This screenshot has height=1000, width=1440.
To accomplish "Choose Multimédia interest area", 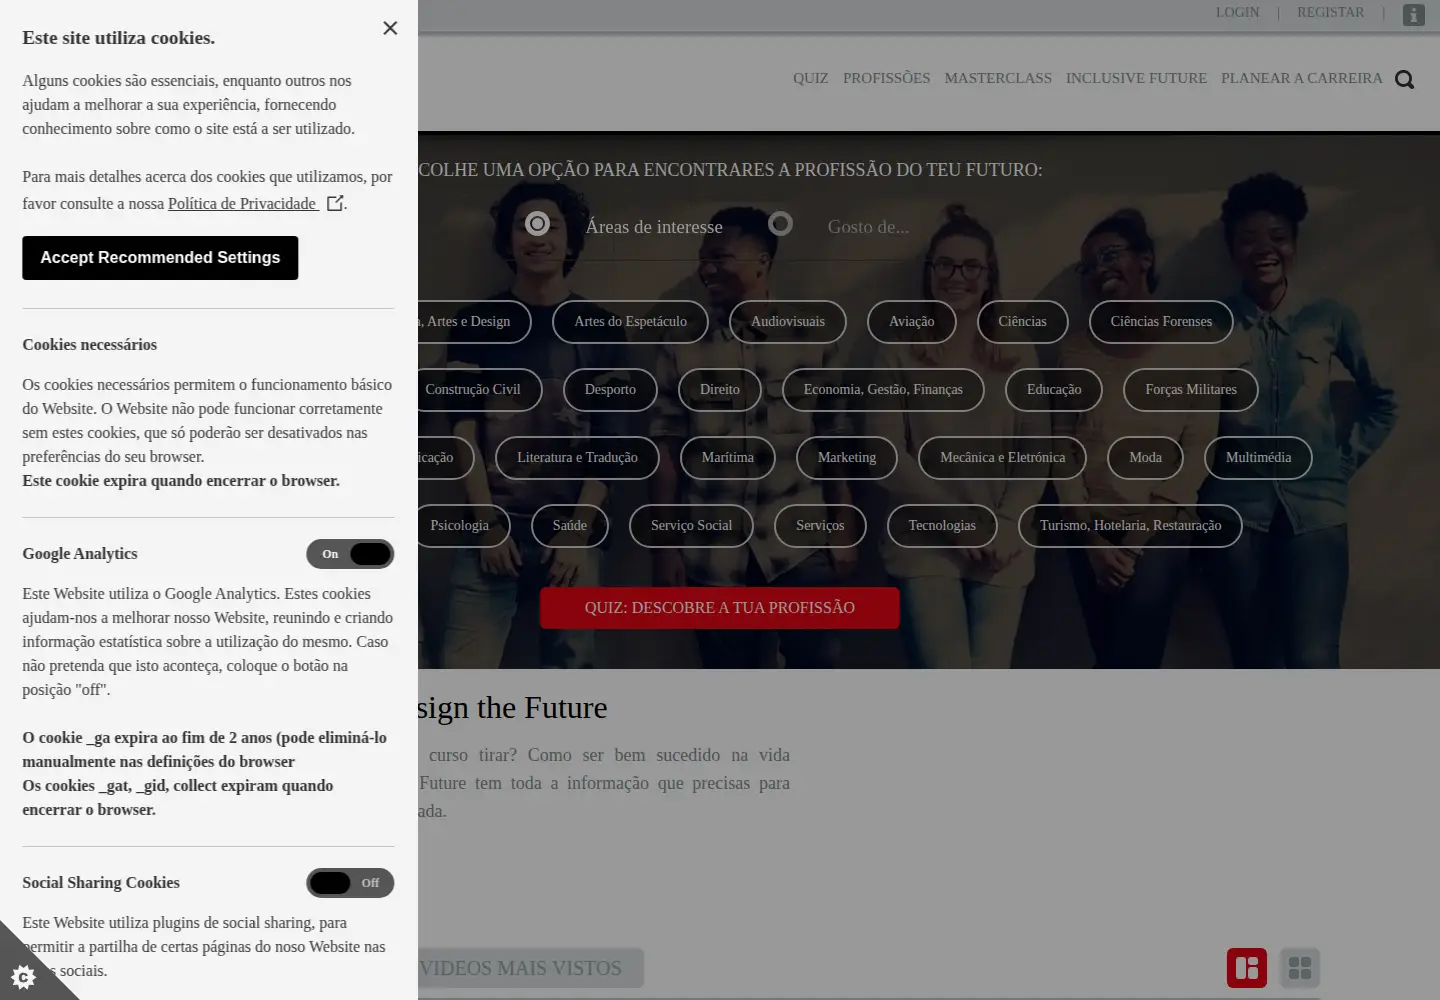I will coord(1258,458).
